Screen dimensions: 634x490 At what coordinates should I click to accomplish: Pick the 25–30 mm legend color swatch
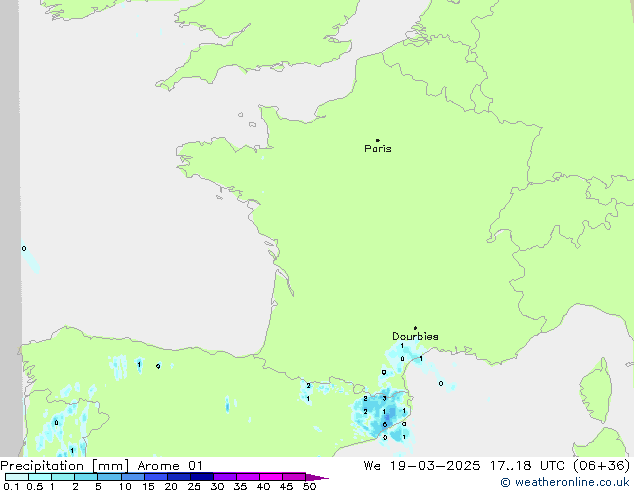coord(201,477)
